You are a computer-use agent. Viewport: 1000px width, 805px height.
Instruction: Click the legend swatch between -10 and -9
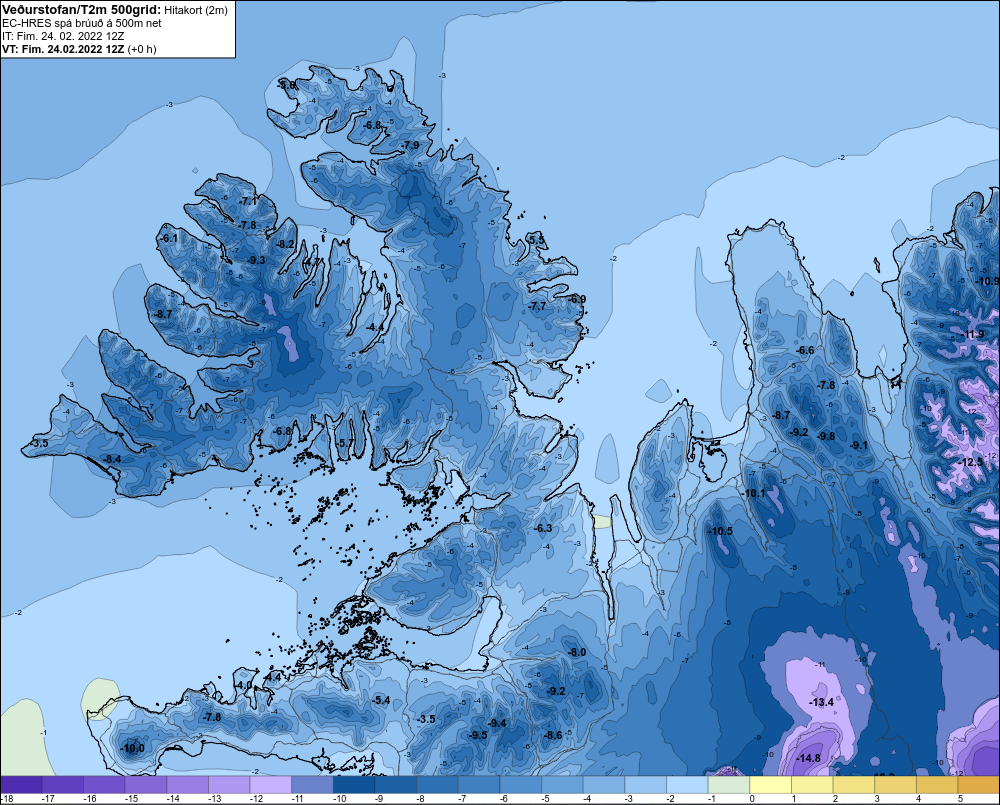(354, 785)
